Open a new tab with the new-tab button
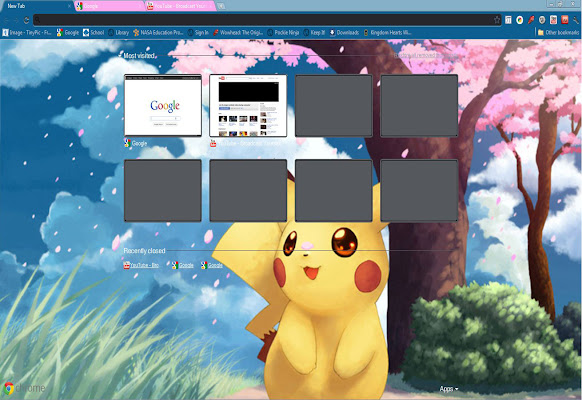The image size is (582, 400). click(x=221, y=6)
